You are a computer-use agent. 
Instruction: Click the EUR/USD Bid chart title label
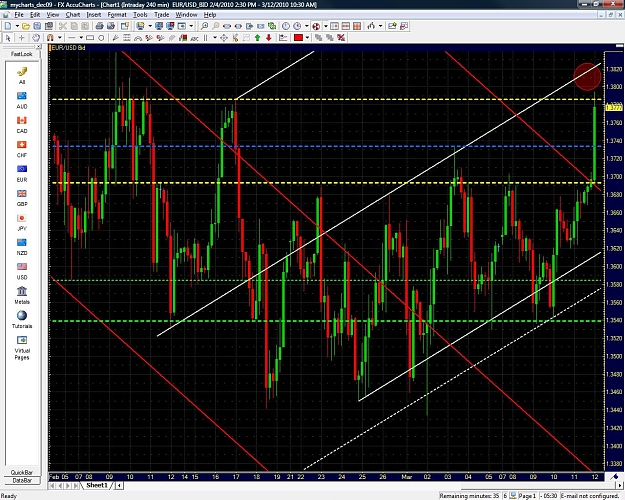click(x=68, y=48)
